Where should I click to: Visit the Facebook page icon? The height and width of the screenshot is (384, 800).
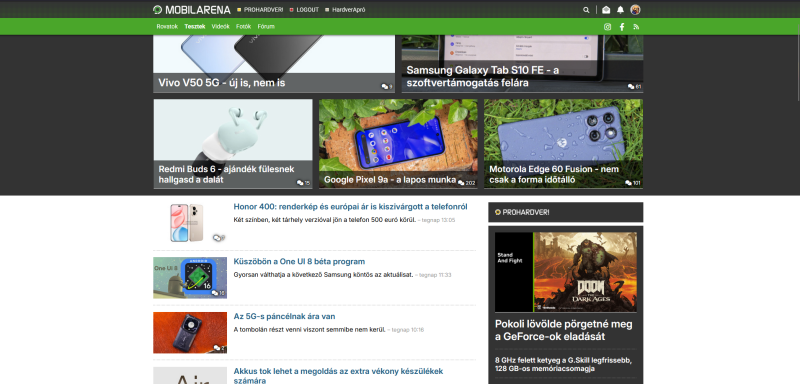tap(622, 27)
